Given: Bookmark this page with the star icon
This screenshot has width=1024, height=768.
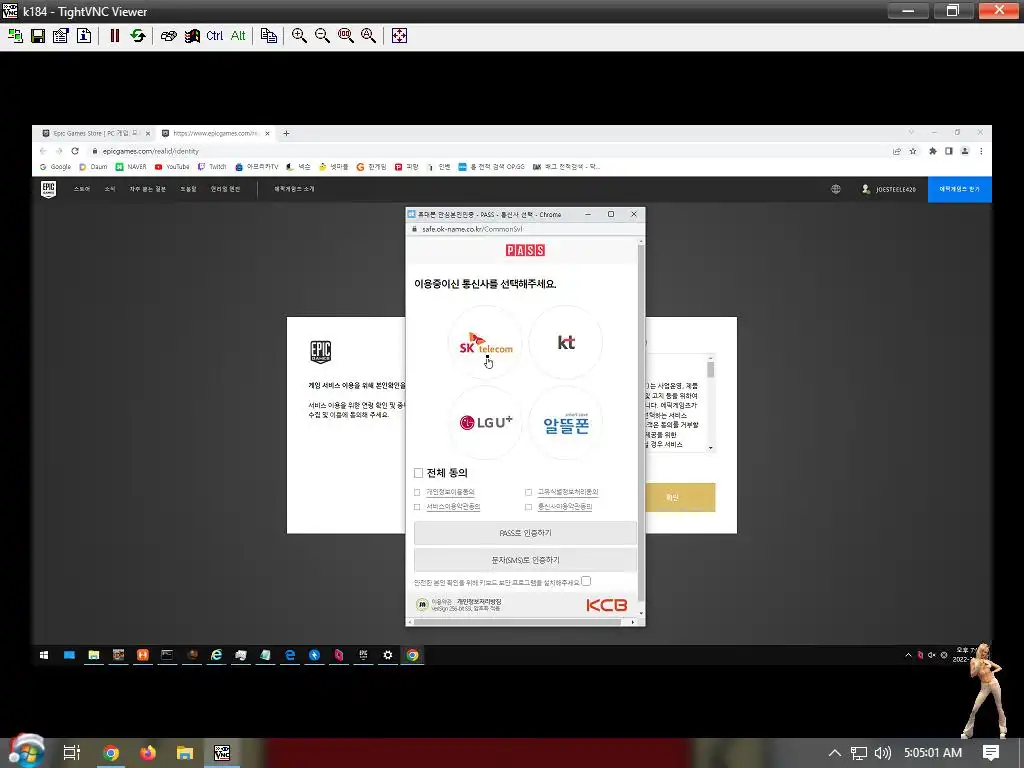Looking at the screenshot, I should [x=913, y=151].
